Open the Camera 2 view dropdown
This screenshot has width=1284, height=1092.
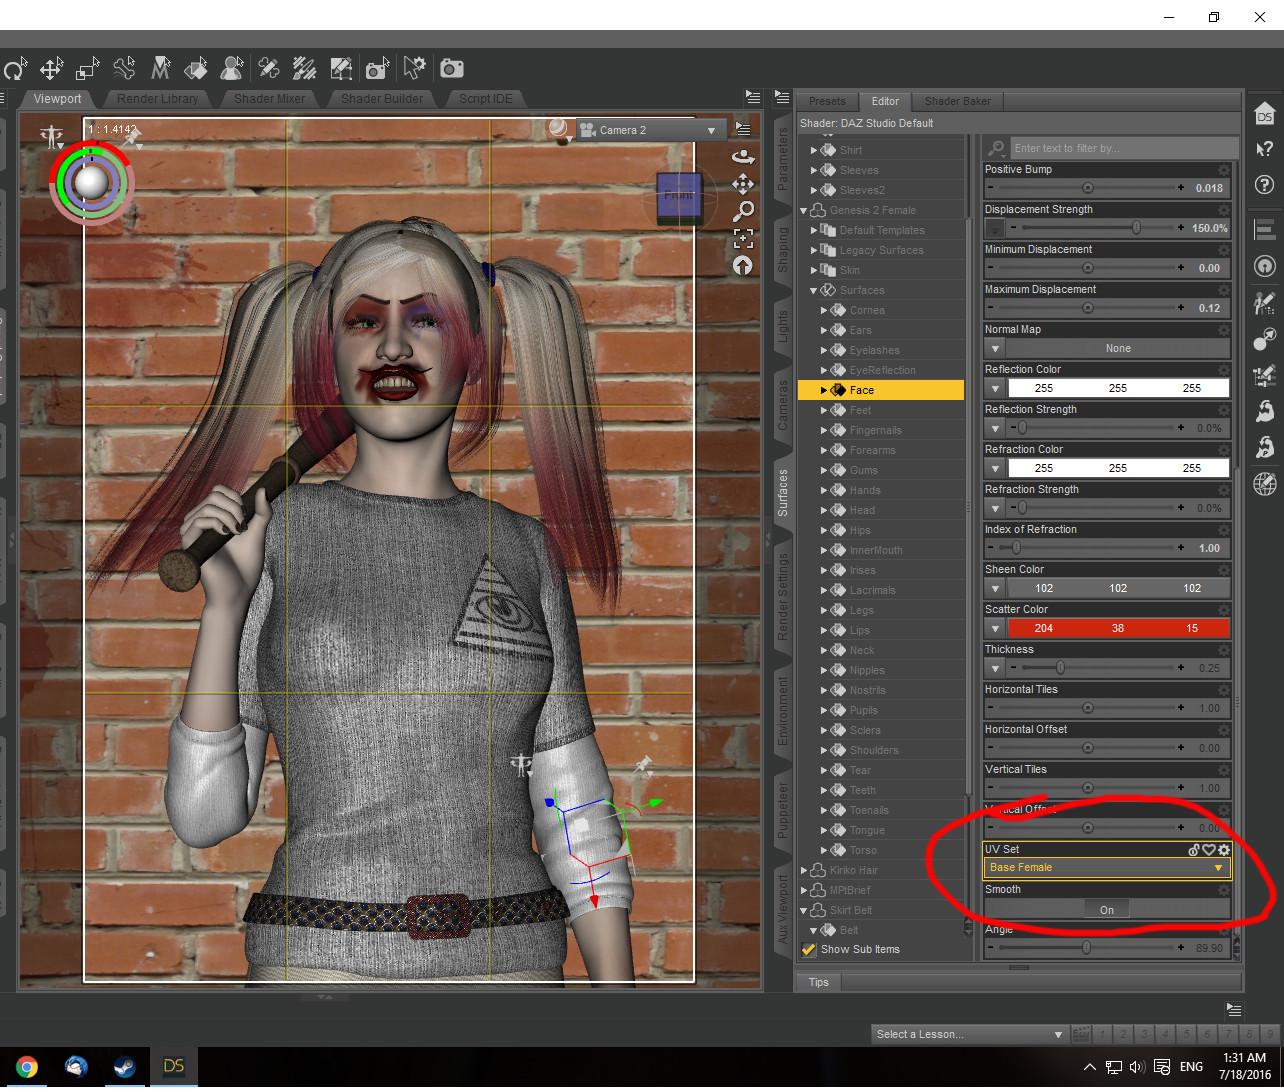650,130
